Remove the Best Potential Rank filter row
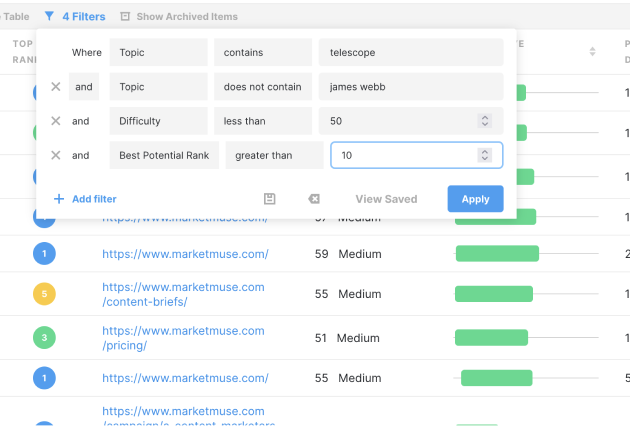 56,155
